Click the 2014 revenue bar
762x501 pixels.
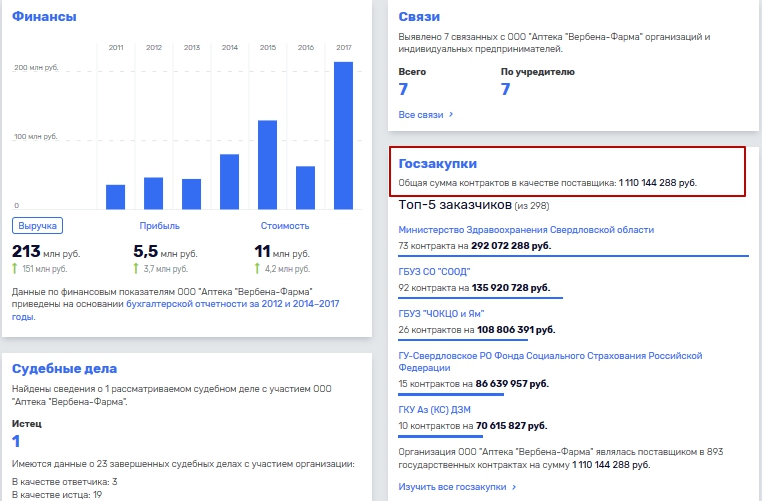point(229,182)
